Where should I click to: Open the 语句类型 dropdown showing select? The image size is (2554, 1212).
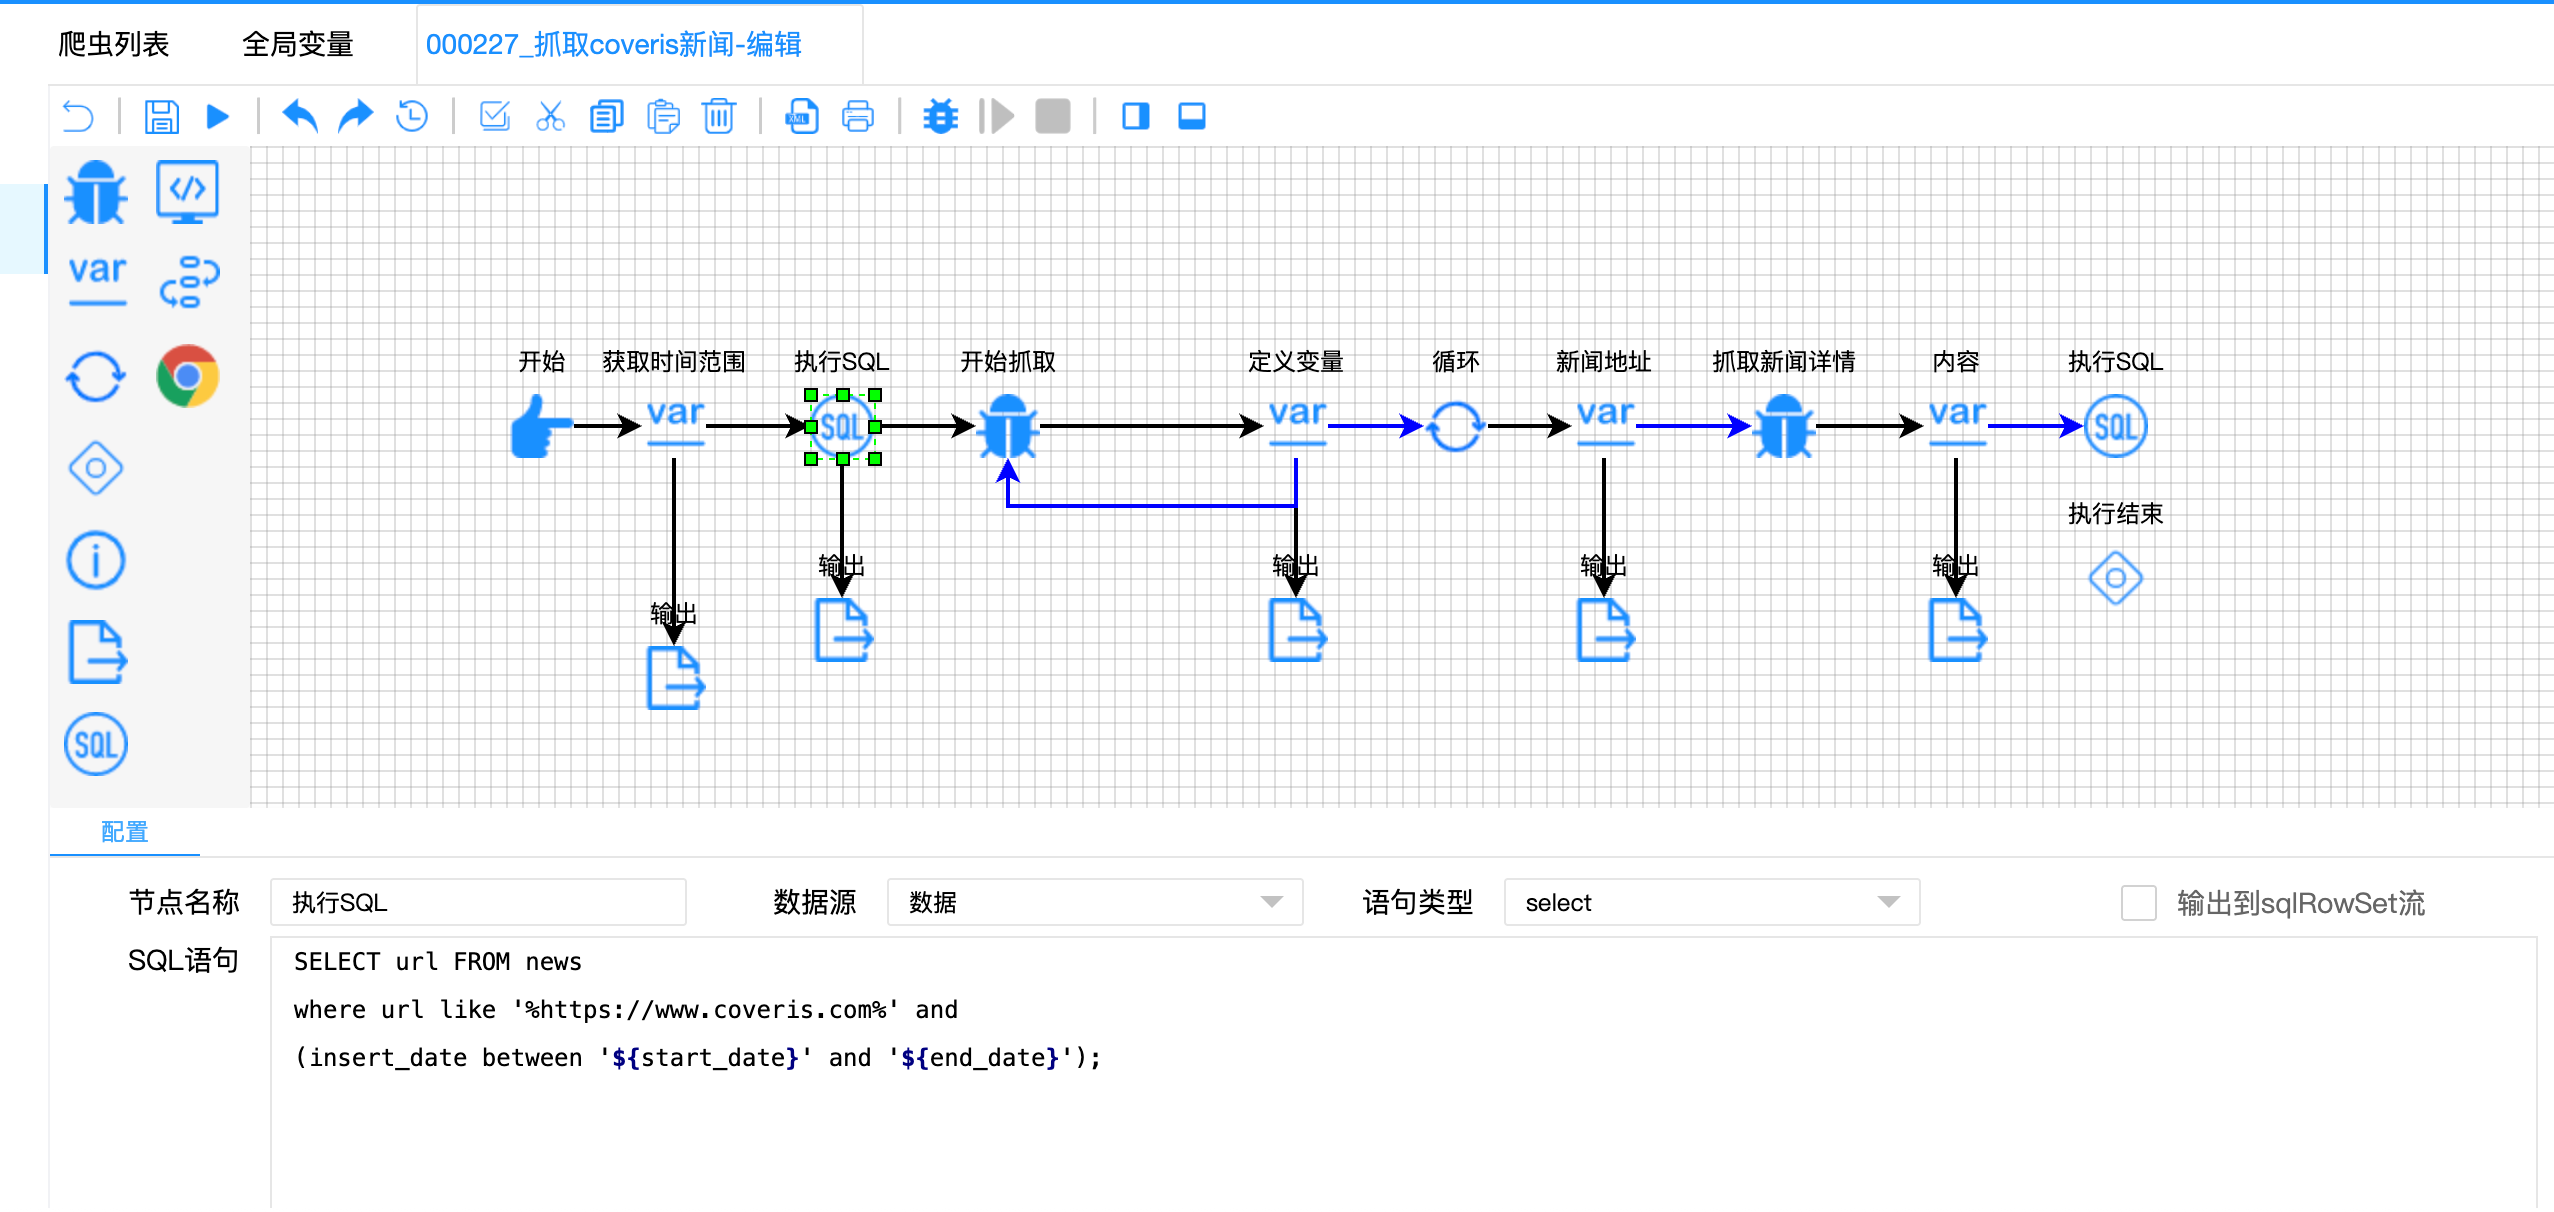tap(1710, 902)
